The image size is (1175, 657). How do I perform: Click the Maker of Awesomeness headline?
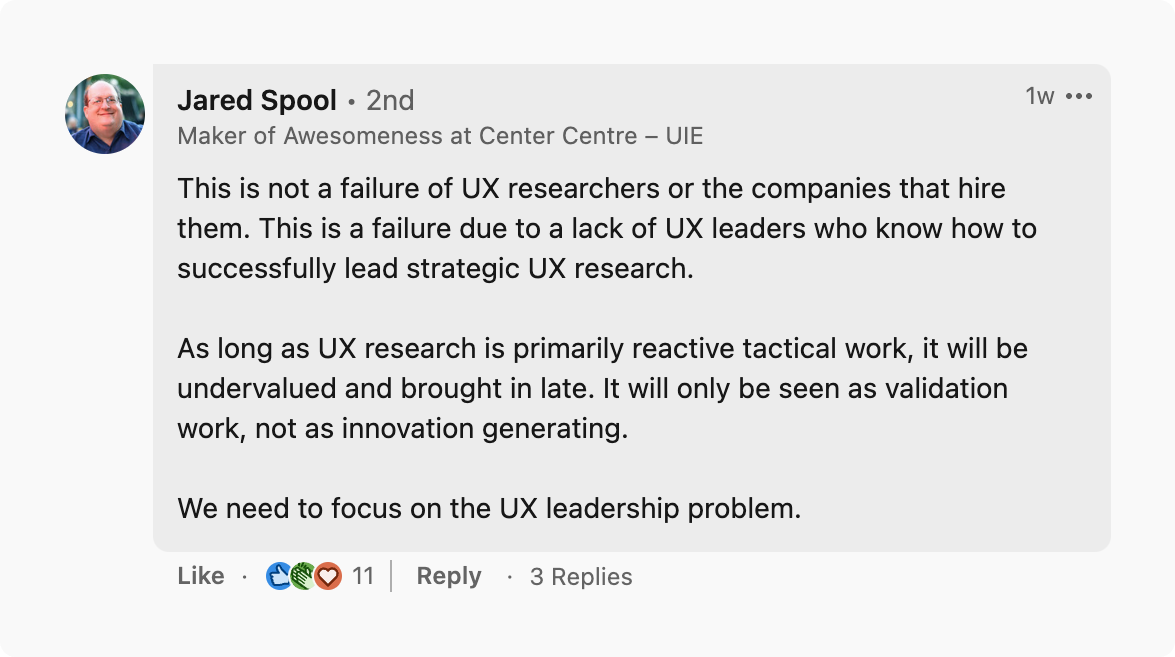(440, 136)
